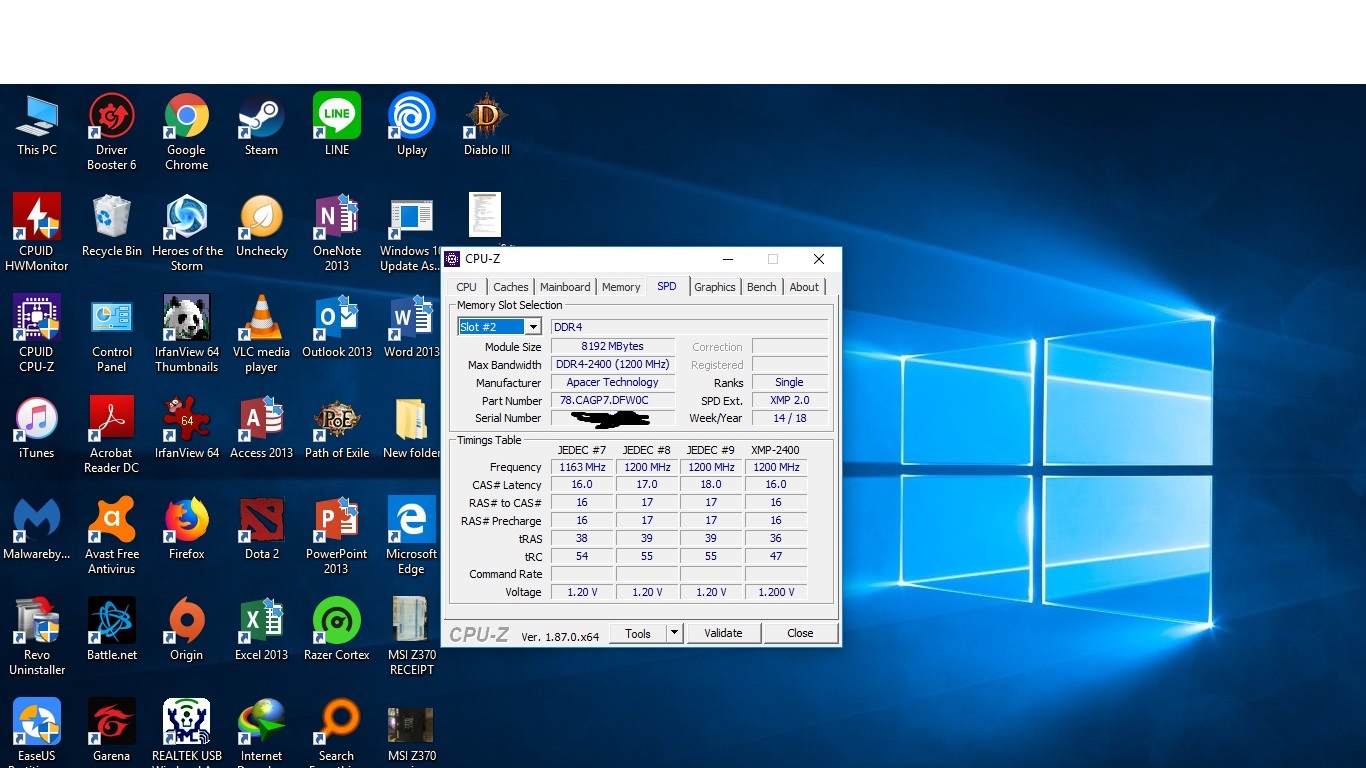Viewport: 1366px width, 768px height.
Task: Open Word 2013 shortcut
Action: tap(412, 327)
